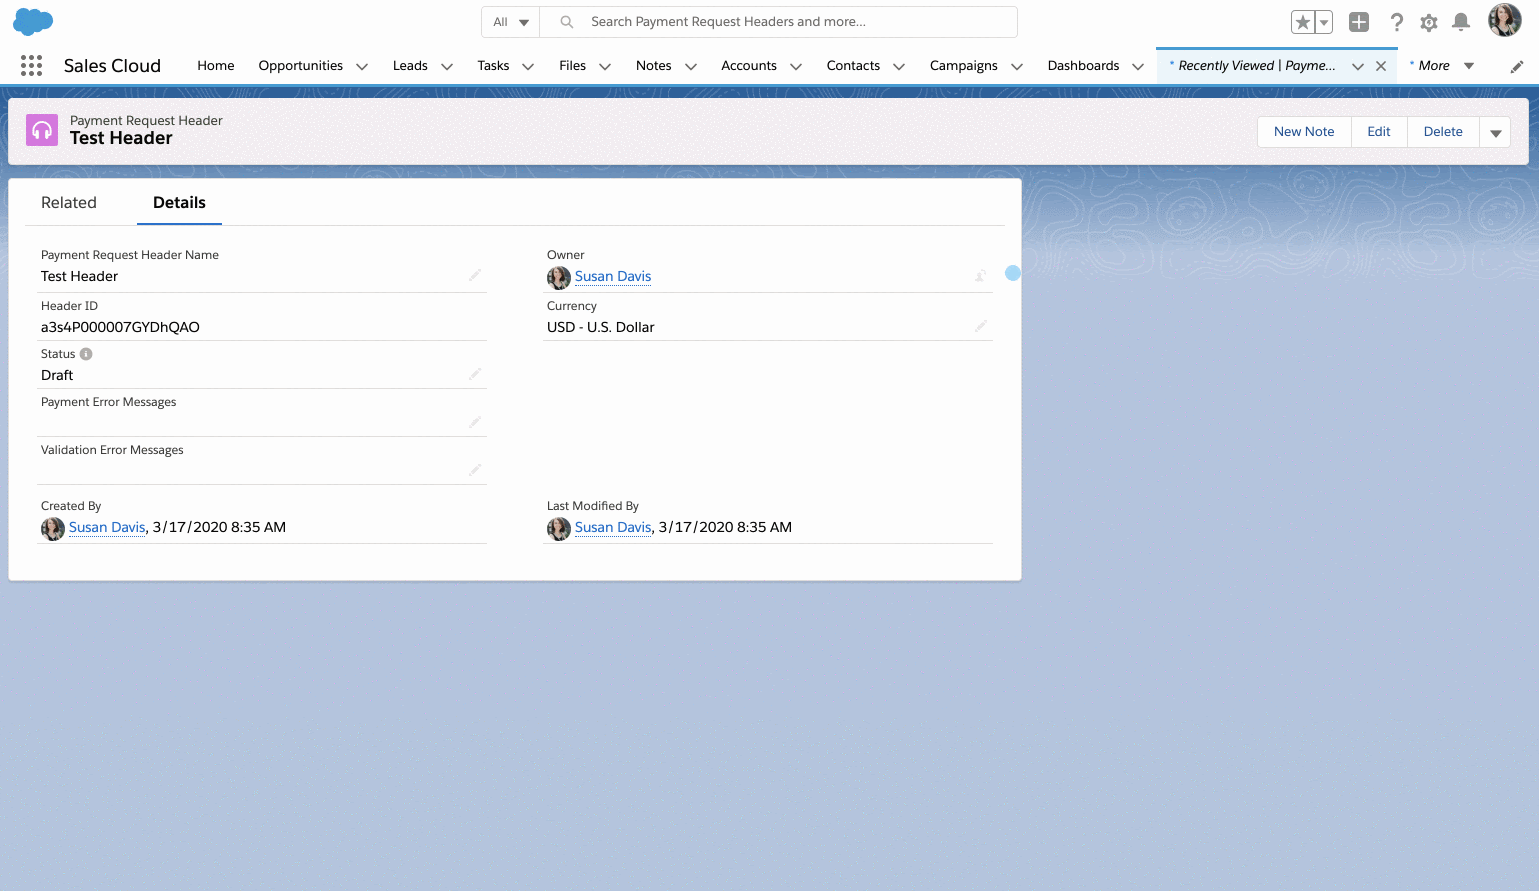
Task: Open the Global Actions plus icon
Action: pos(1359,22)
